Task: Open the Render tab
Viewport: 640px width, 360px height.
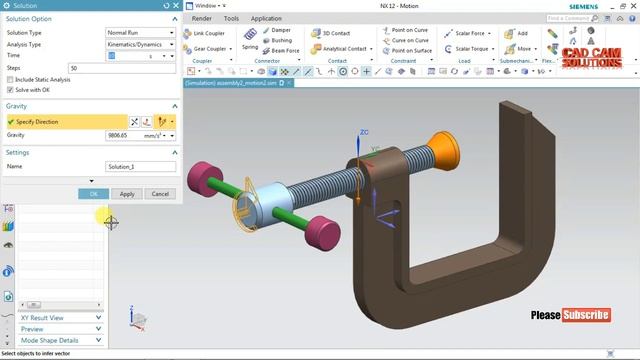Action: [x=202, y=18]
